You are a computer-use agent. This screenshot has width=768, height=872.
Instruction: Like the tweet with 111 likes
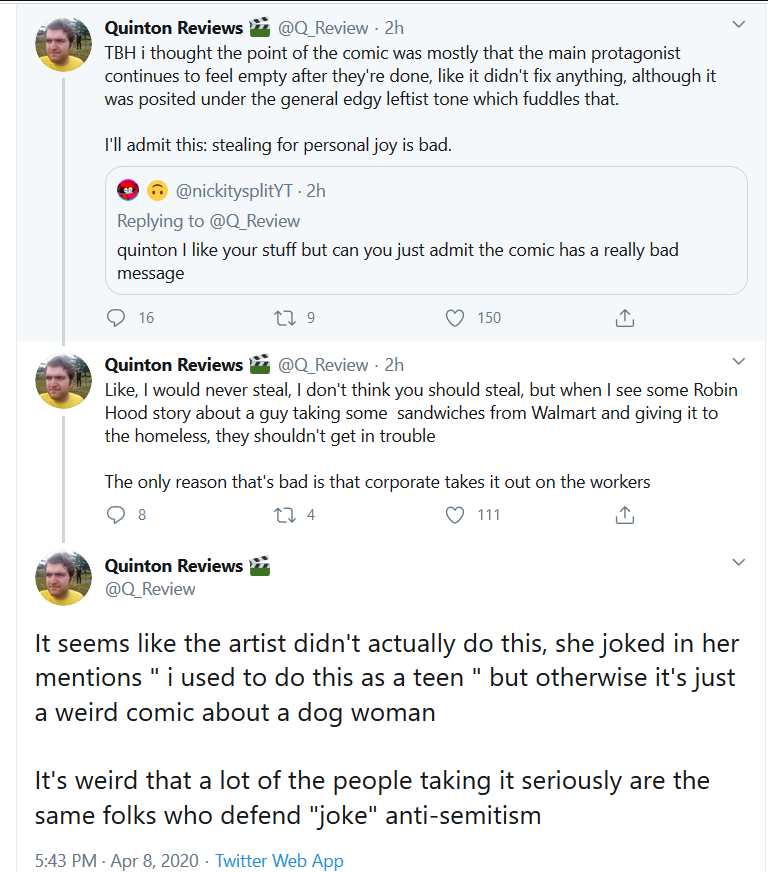[x=455, y=515]
